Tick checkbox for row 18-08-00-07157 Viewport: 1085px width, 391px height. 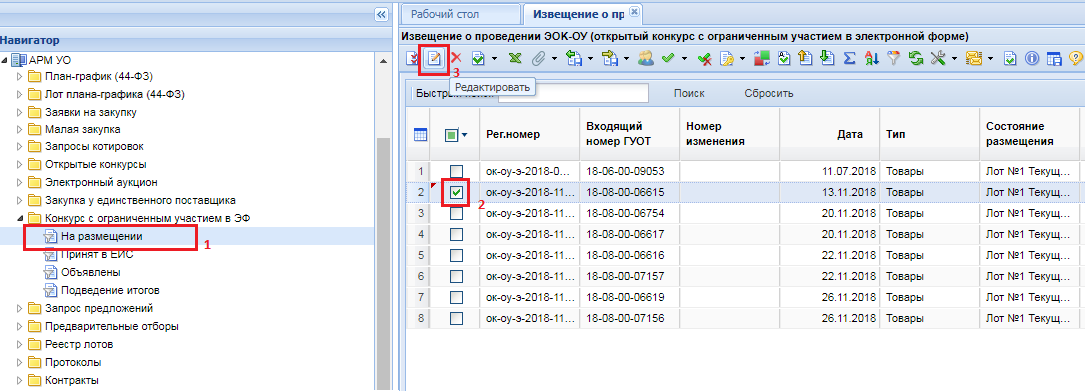point(456,276)
